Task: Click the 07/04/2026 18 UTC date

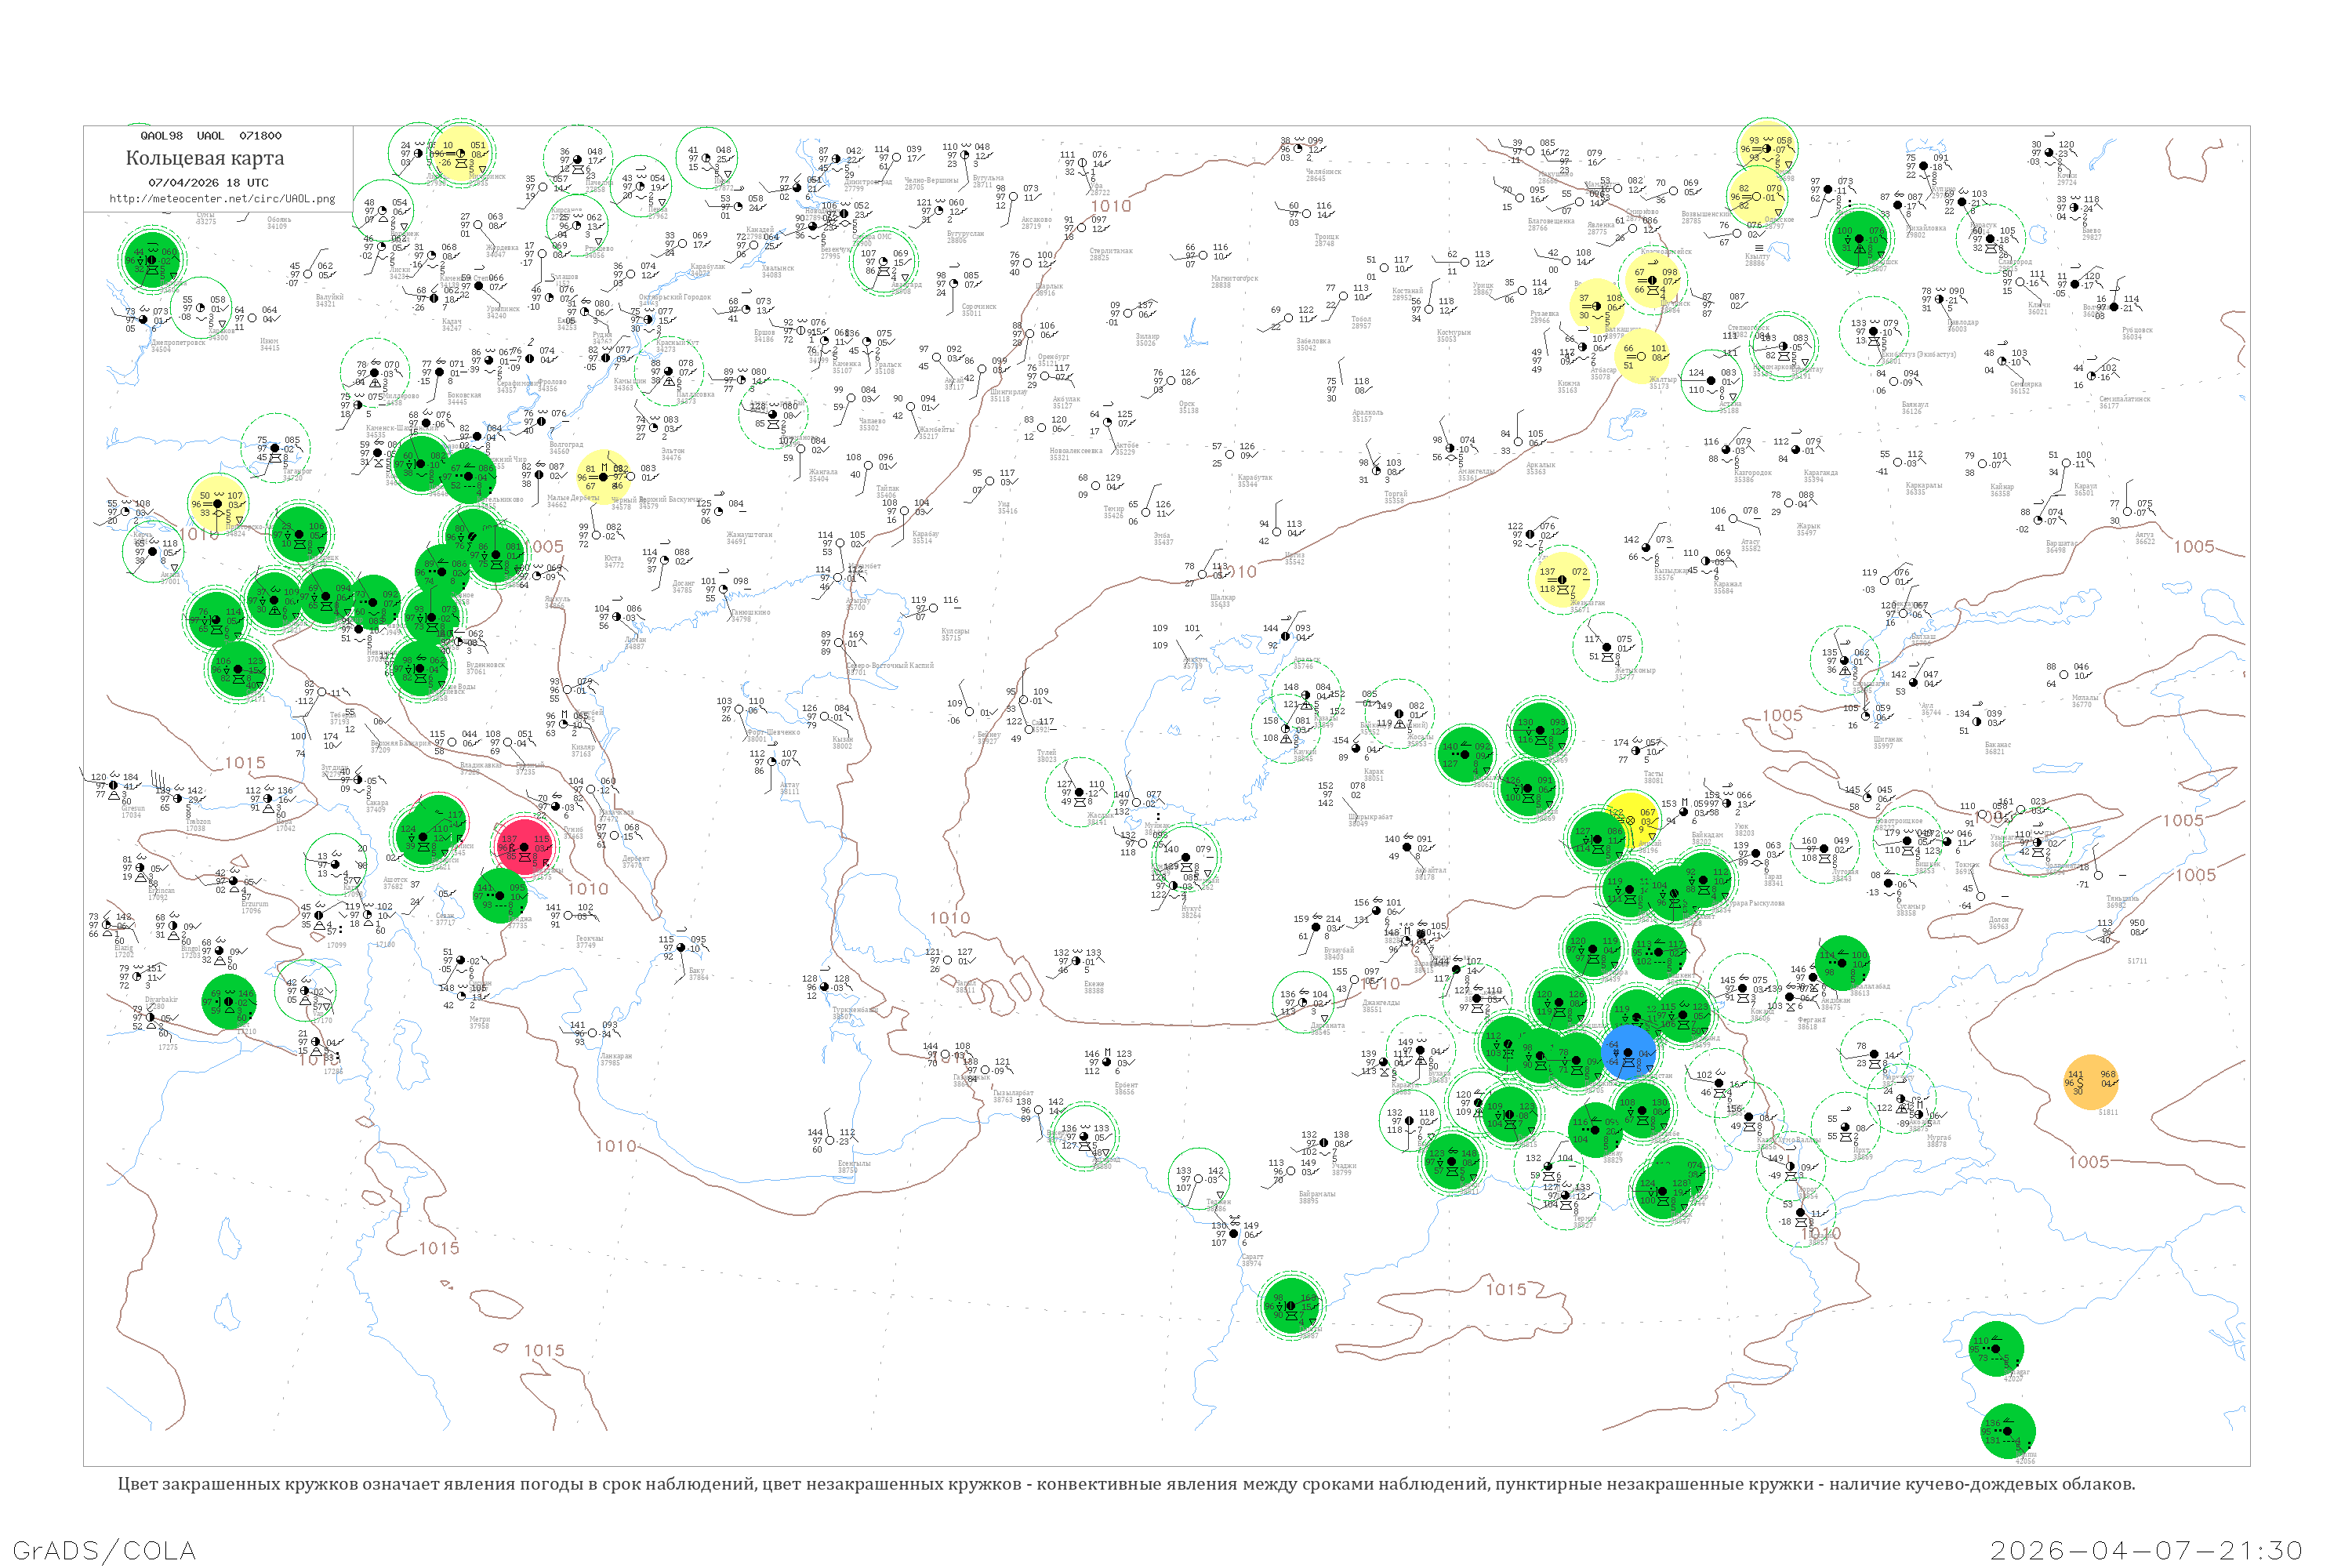Action: [208, 183]
